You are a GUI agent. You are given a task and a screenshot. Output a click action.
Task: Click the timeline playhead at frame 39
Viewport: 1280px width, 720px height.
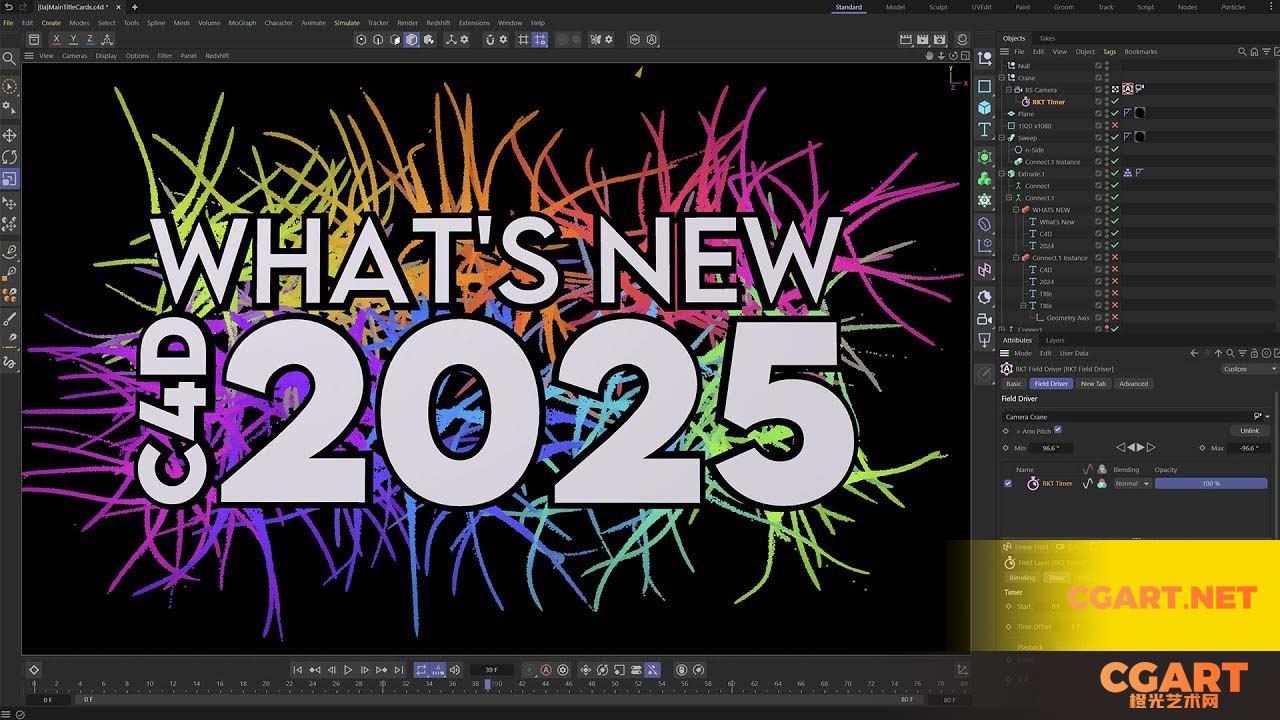(487, 684)
